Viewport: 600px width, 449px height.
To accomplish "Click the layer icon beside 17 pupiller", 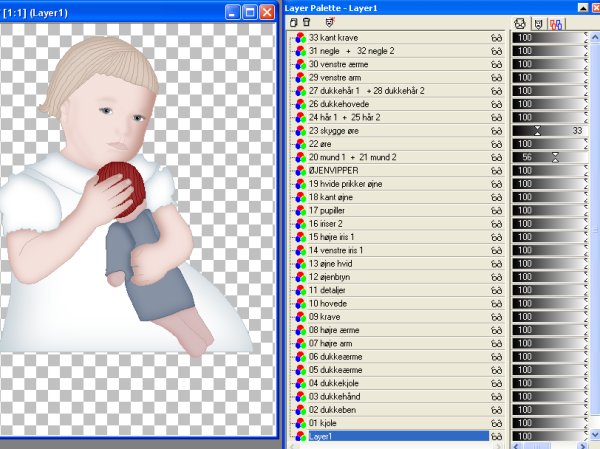I will (x=300, y=211).
